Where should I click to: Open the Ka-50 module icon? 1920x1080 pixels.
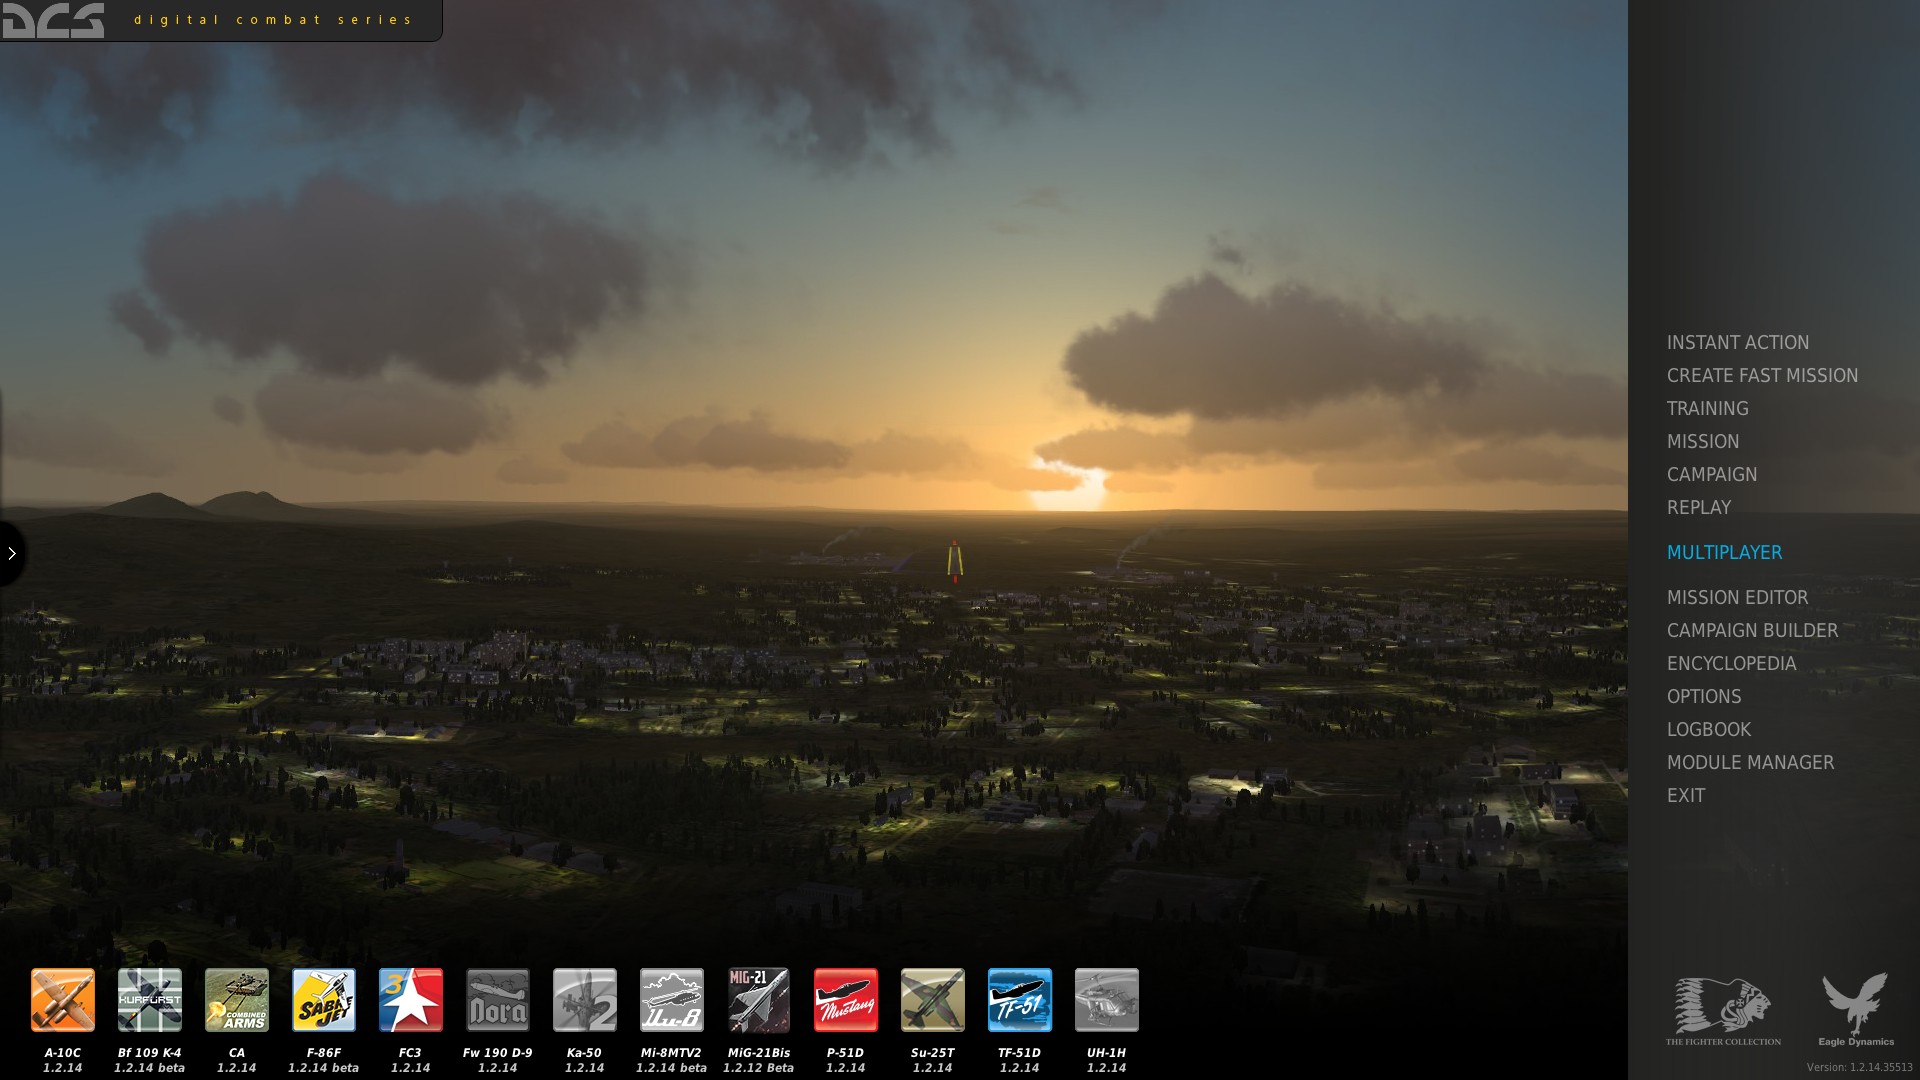pyautogui.click(x=584, y=999)
